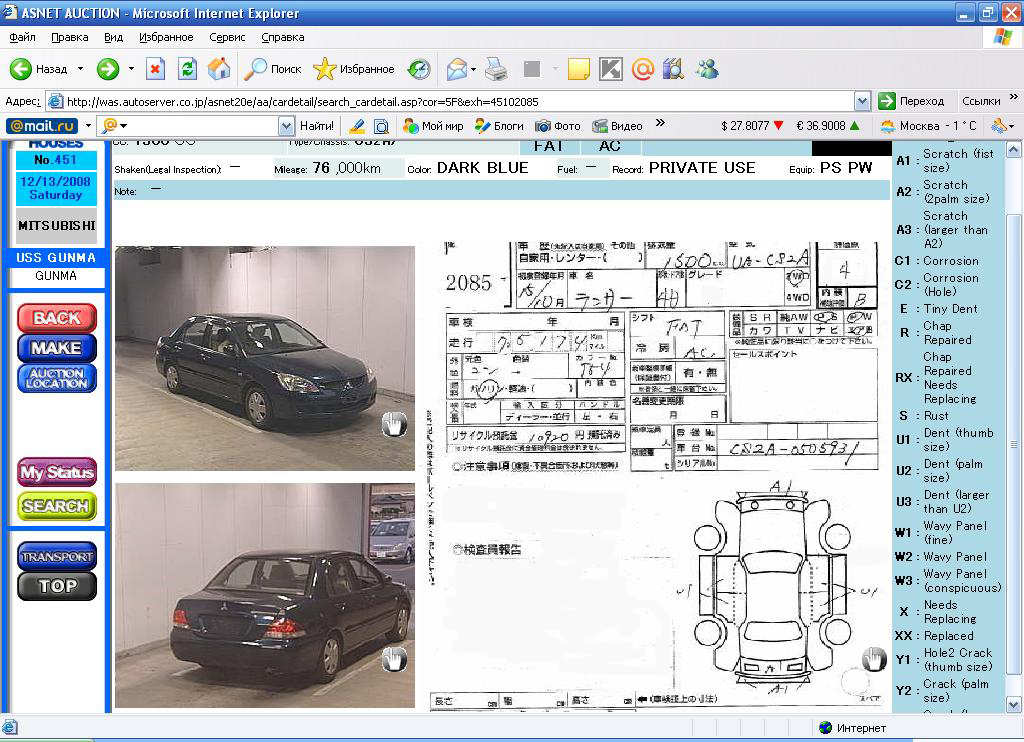Click the Переход go button
Image resolution: width=1024 pixels, height=742 pixels.
click(911, 101)
